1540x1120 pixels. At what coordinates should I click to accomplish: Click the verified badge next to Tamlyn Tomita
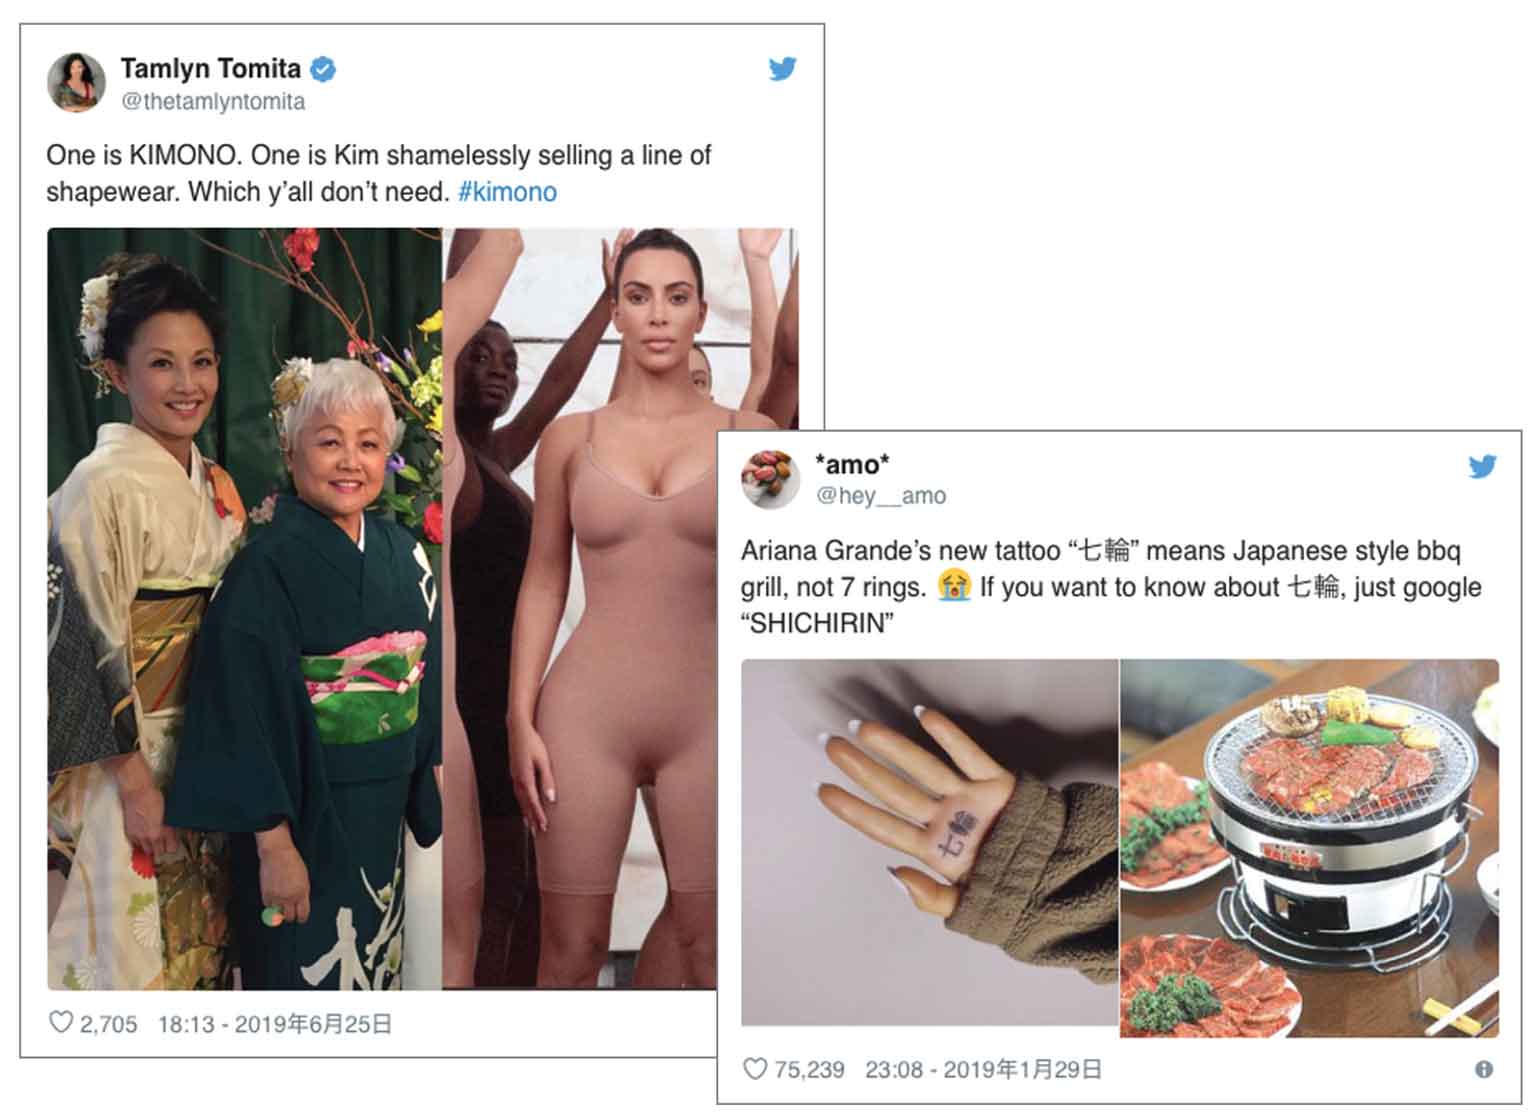(323, 69)
